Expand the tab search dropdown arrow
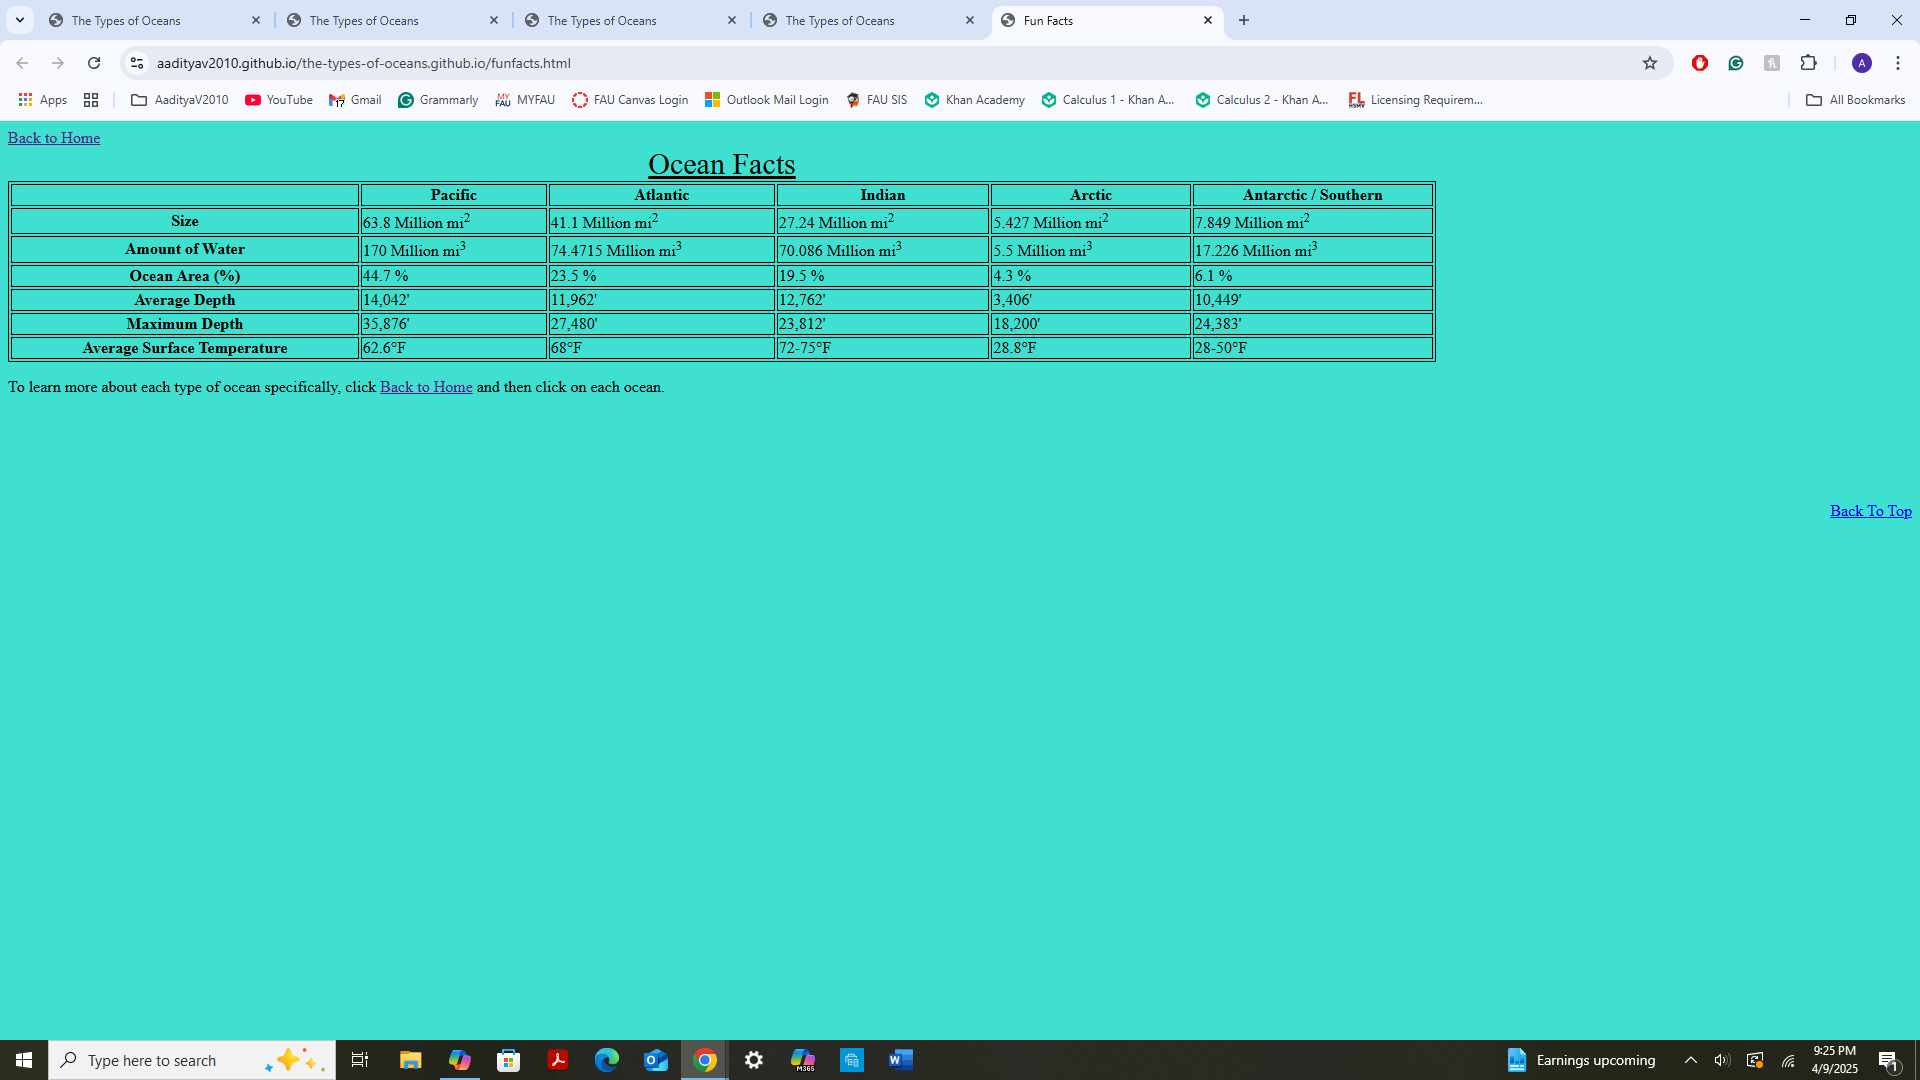 coord(19,20)
